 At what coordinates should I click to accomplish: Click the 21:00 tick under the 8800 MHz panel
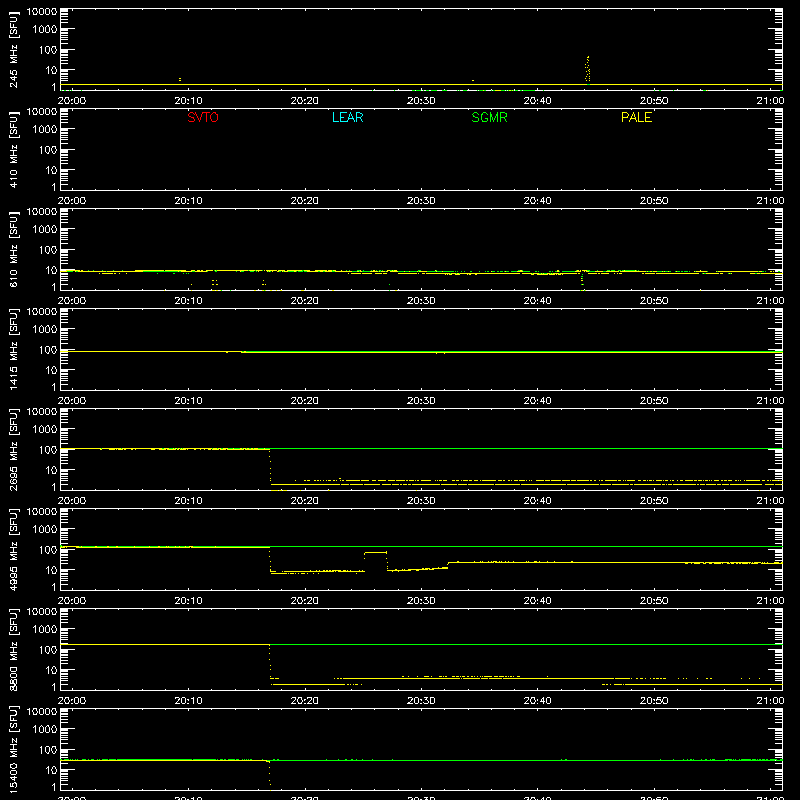(x=770, y=701)
